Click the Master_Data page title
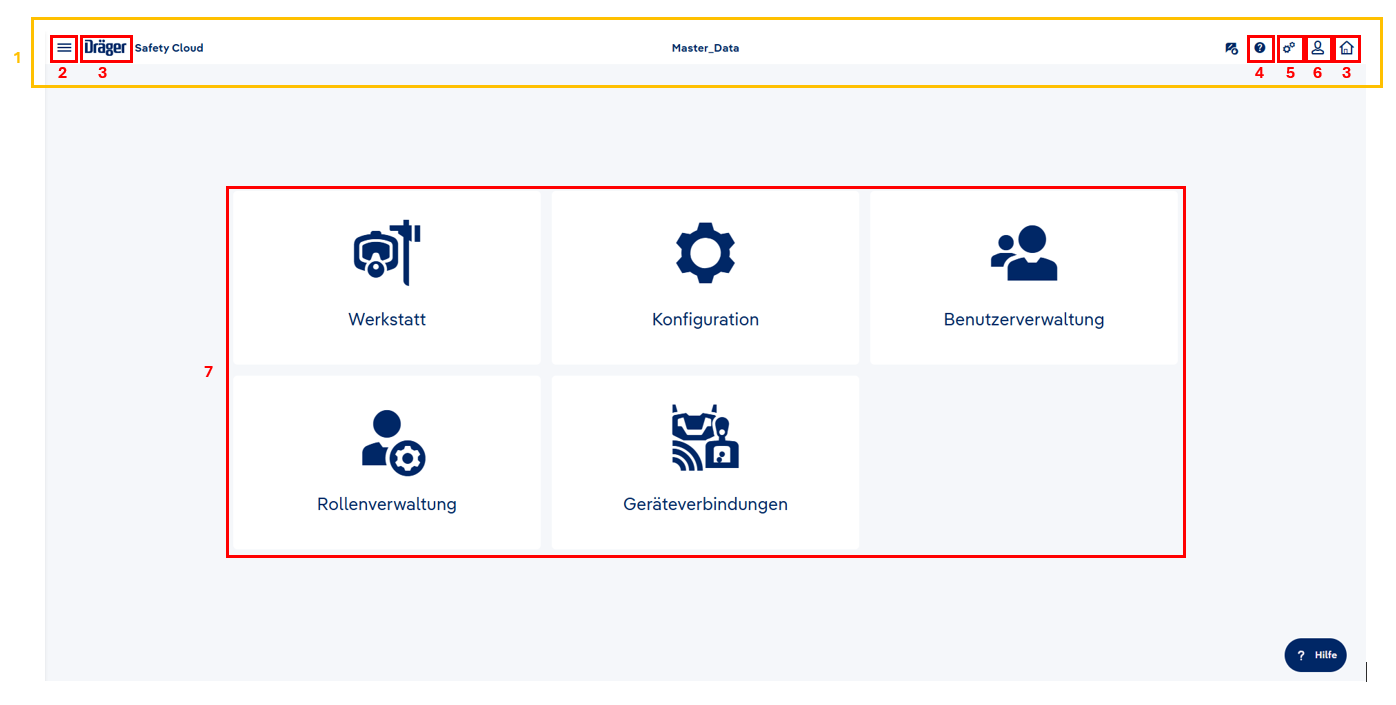This screenshot has height=705, width=1396. click(705, 48)
